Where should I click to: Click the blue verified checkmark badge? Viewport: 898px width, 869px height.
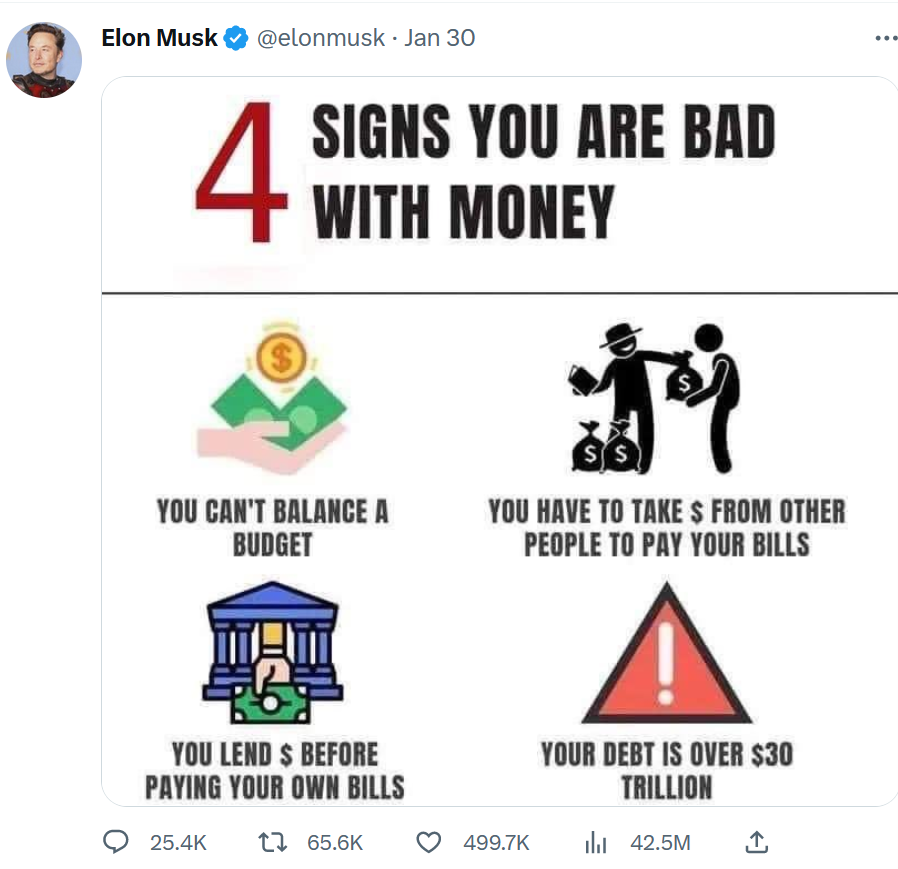pyautogui.click(x=236, y=39)
